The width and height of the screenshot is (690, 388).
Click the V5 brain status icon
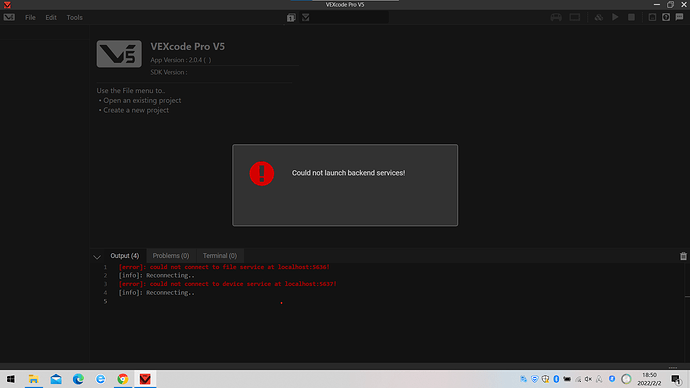[x=575, y=17]
